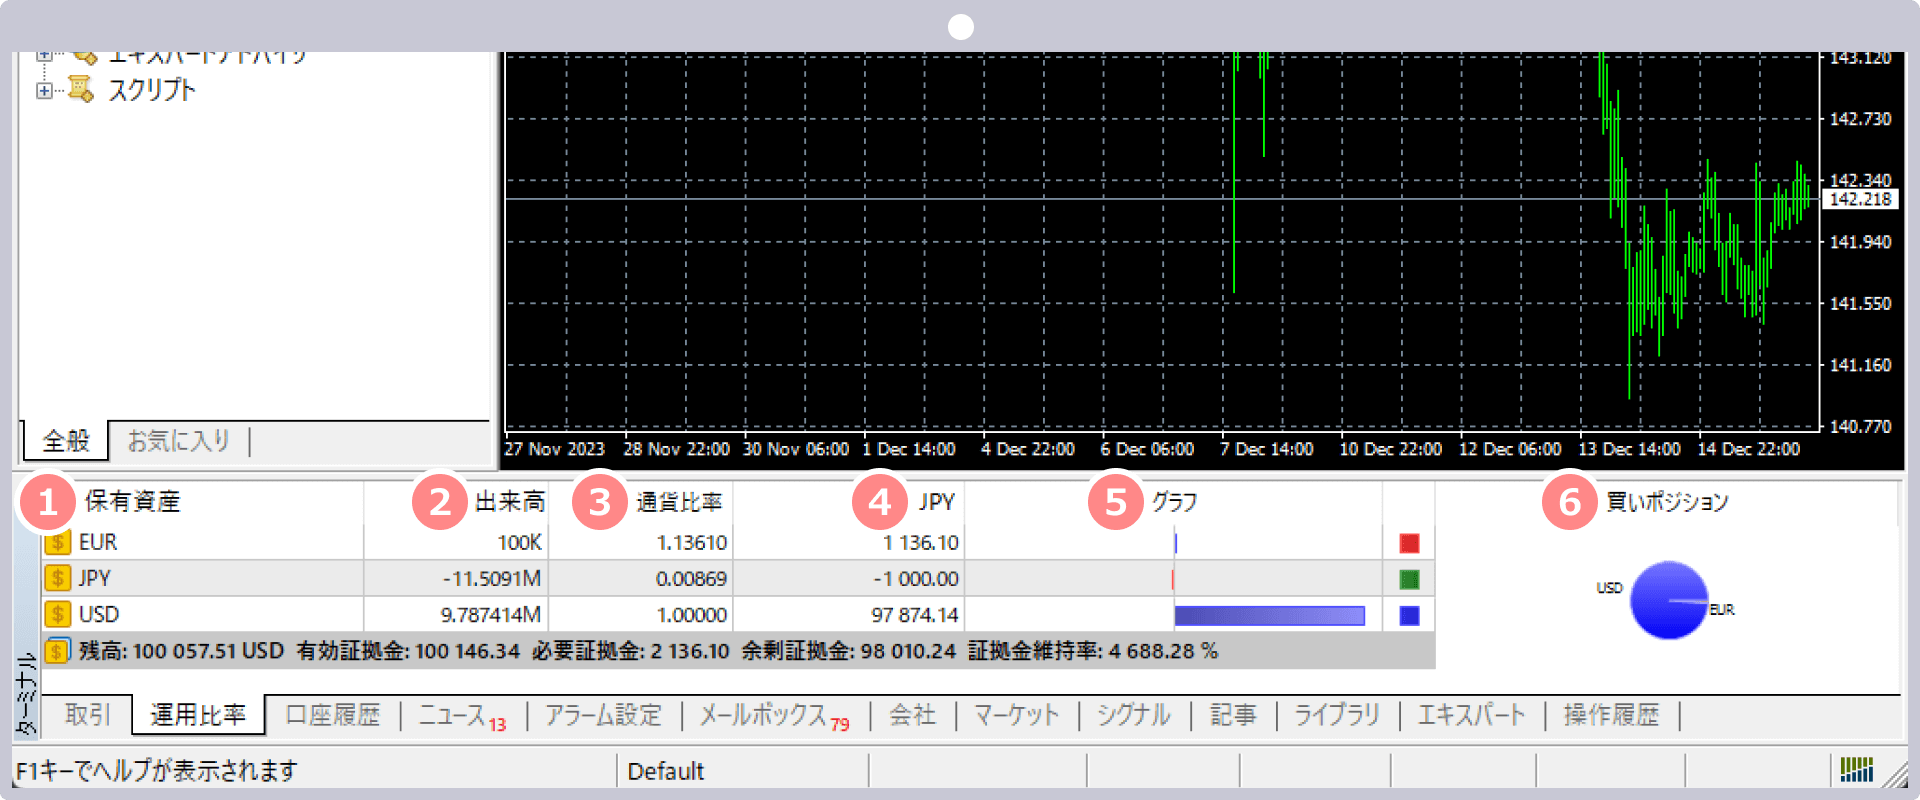The width and height of the screenshot is (1920, 800).
Task: Click the 必要証拠金 margin text
Action: coord(631,651)
